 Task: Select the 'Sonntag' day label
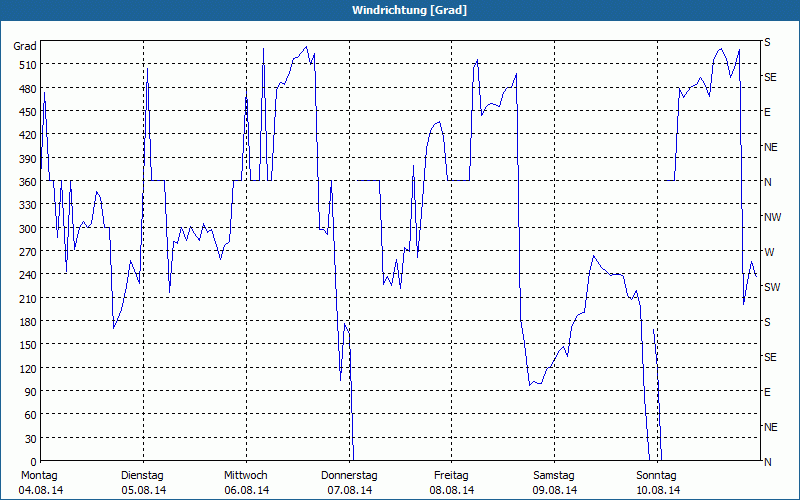(656, 475)
